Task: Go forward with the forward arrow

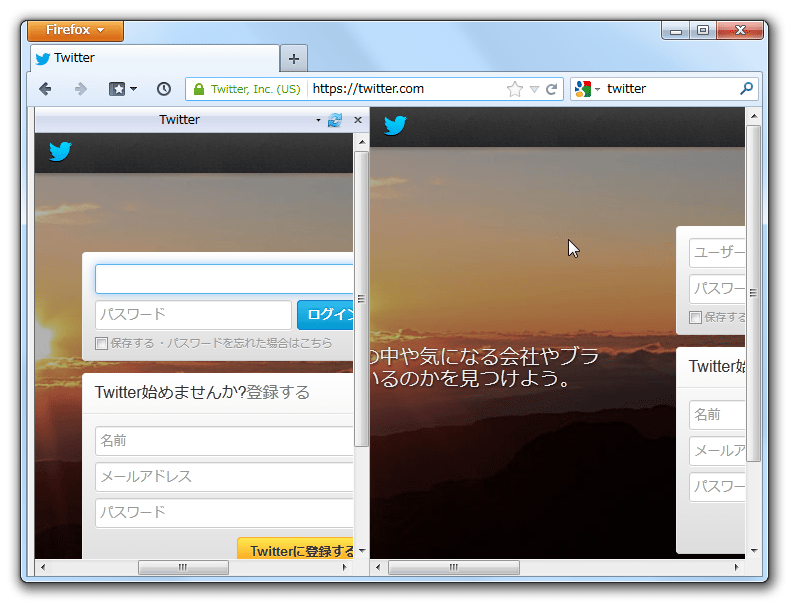Action: tap(80, 89)
